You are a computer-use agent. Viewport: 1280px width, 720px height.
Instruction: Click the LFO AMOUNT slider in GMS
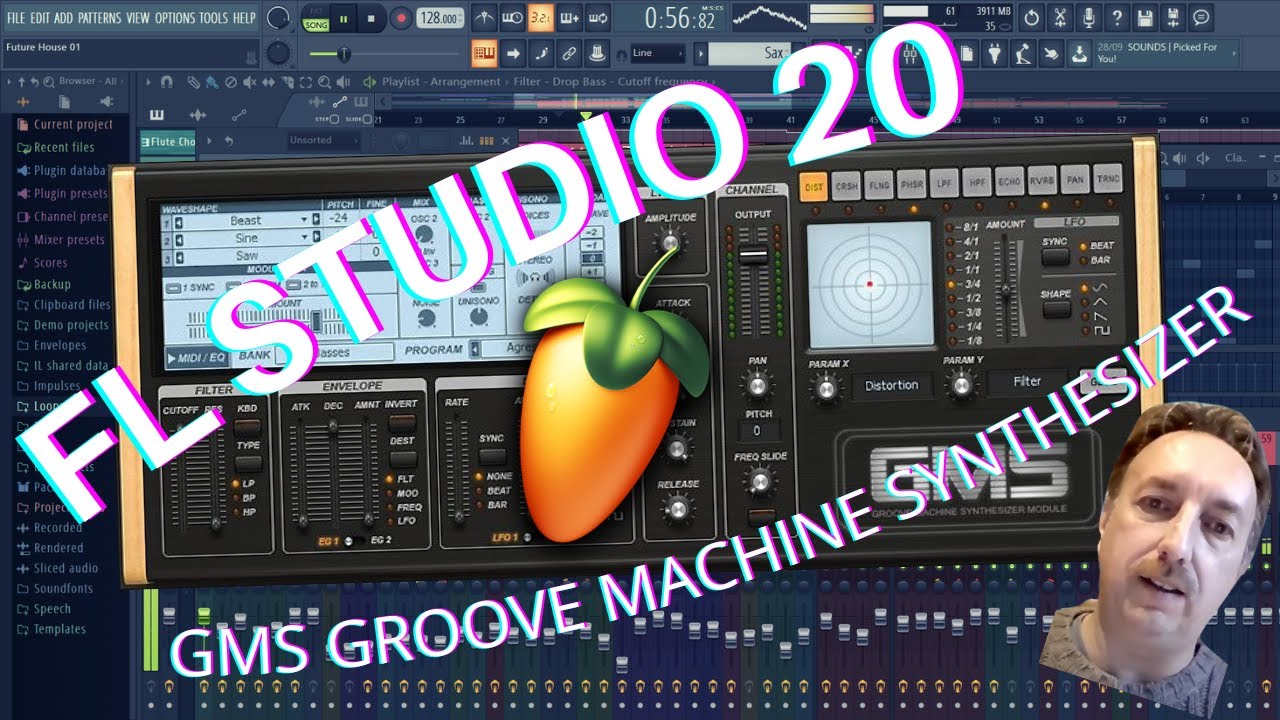click(x=1005, y=288)
